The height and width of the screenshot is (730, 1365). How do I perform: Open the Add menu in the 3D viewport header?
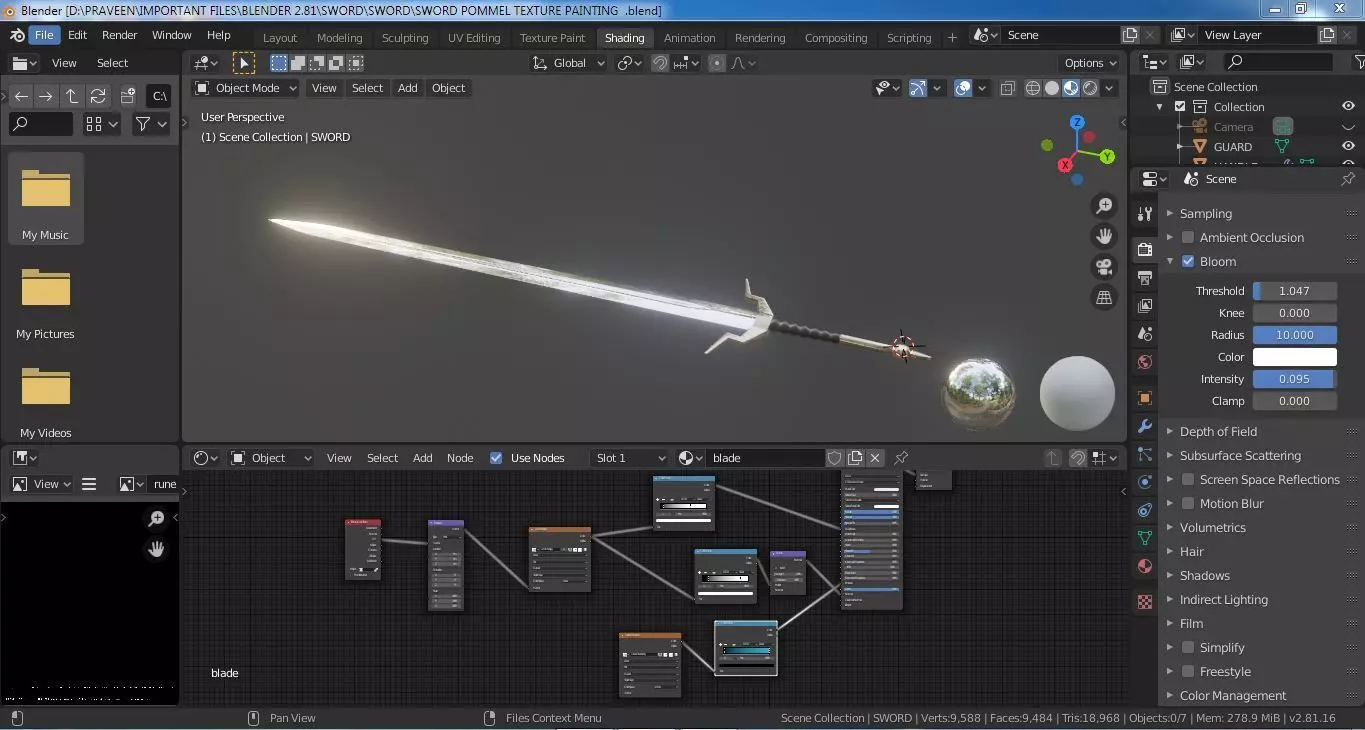(407, 88)
